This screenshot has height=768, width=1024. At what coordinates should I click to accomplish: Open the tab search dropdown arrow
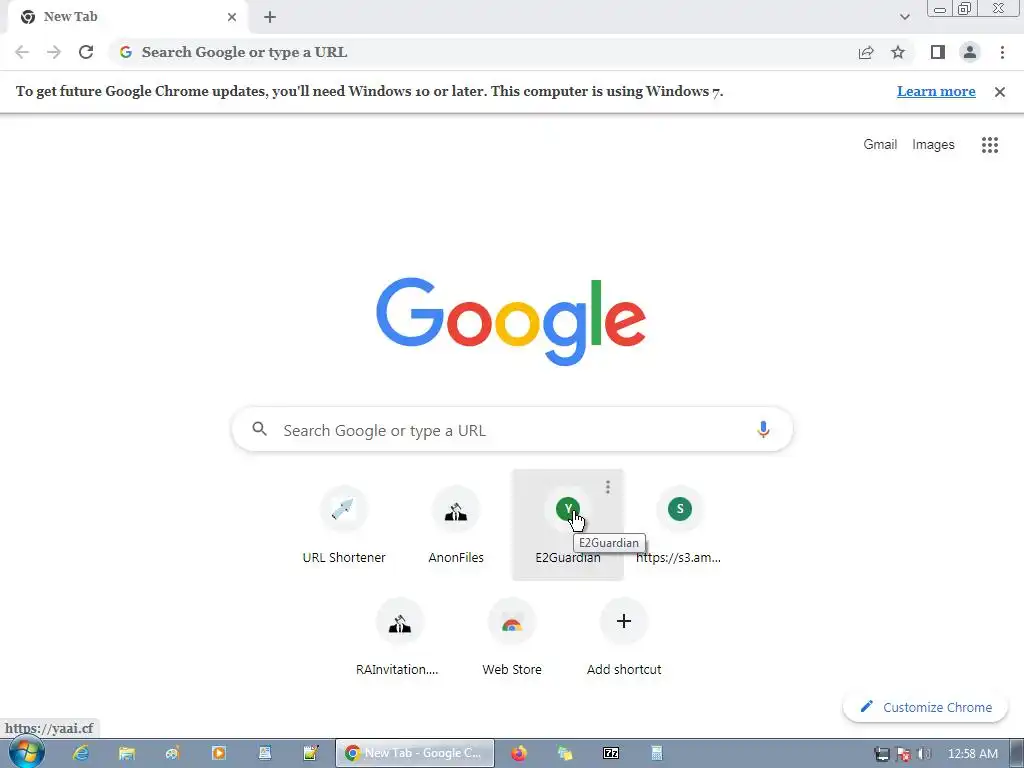[x=904, y=17]
